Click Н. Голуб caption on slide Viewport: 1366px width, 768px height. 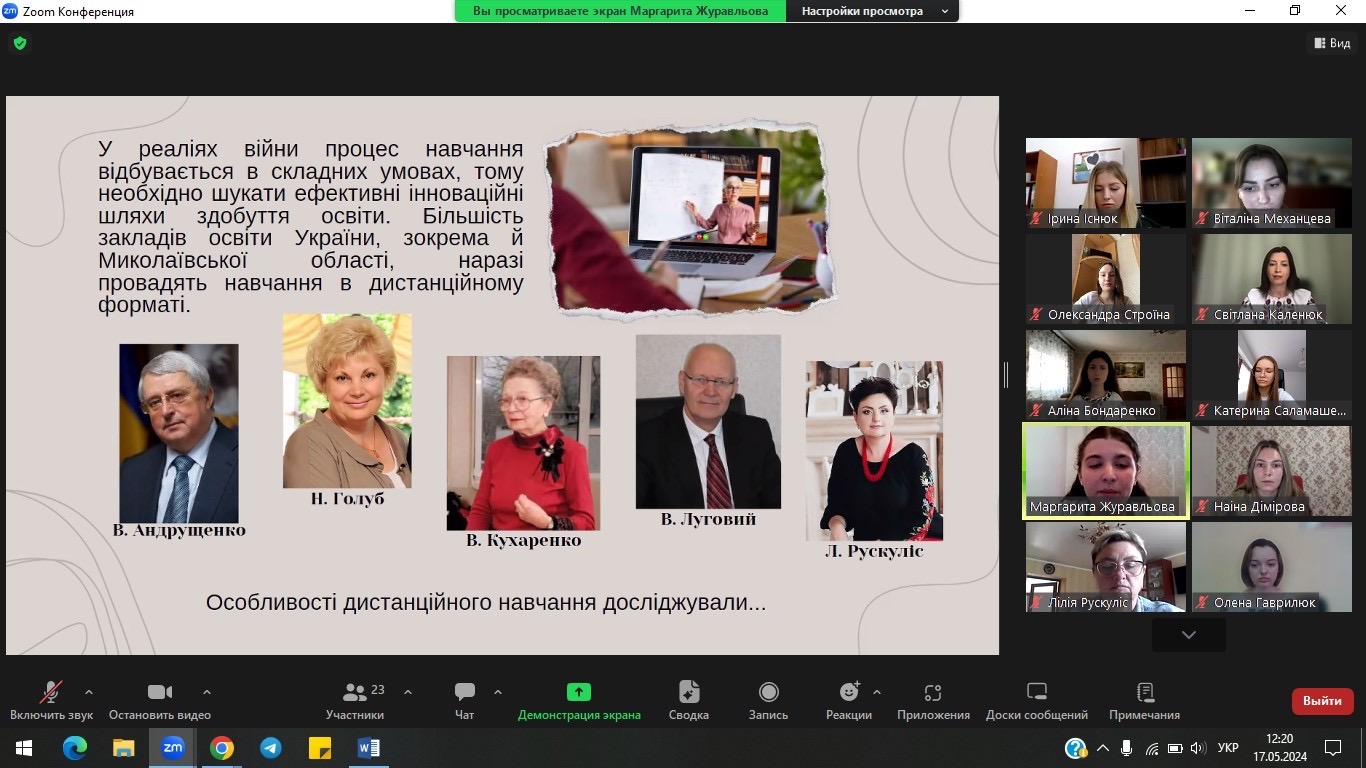coord(347,499)
